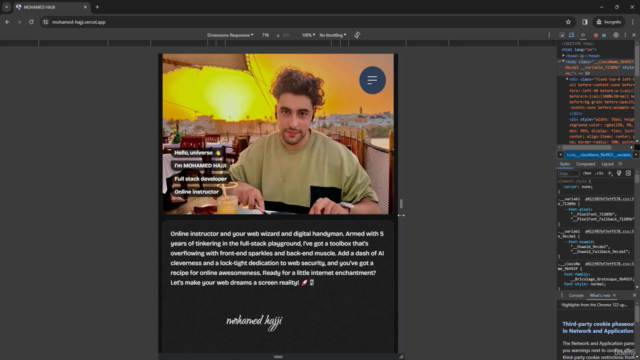Click the Elements horizontal scrollbar
Viewport: 640px width, 360px height.
tap(587, 148)
